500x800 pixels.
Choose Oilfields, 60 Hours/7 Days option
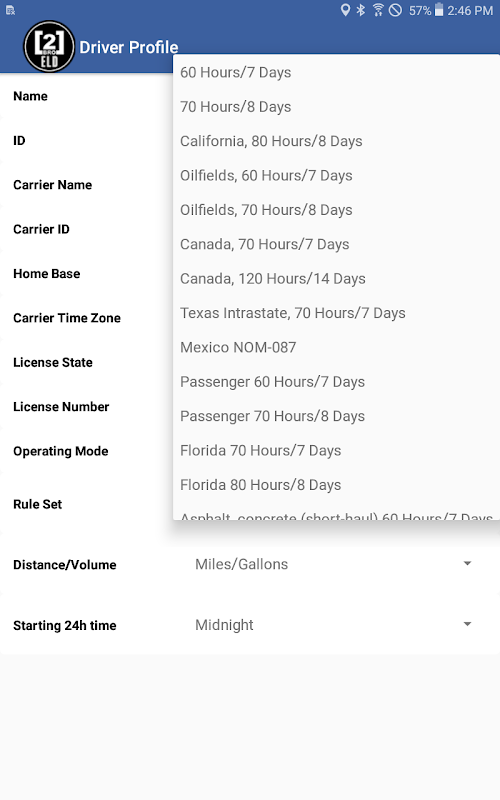point(336,176)
